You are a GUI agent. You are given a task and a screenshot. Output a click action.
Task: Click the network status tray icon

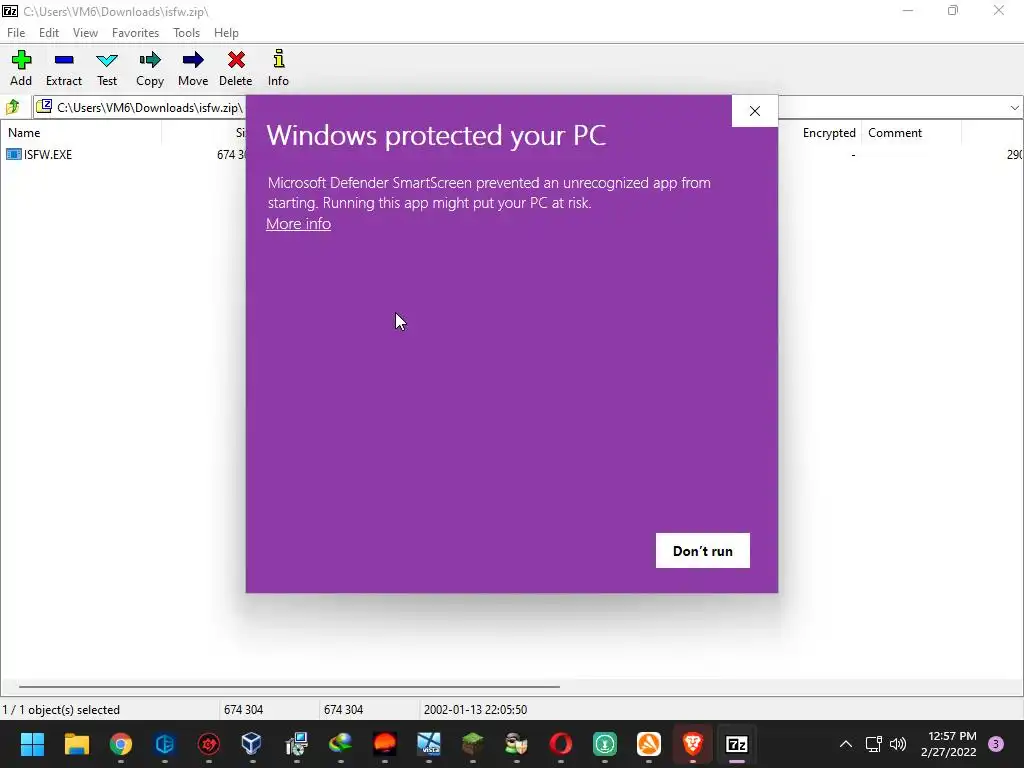pyautogui.click(x=873, y=744)
